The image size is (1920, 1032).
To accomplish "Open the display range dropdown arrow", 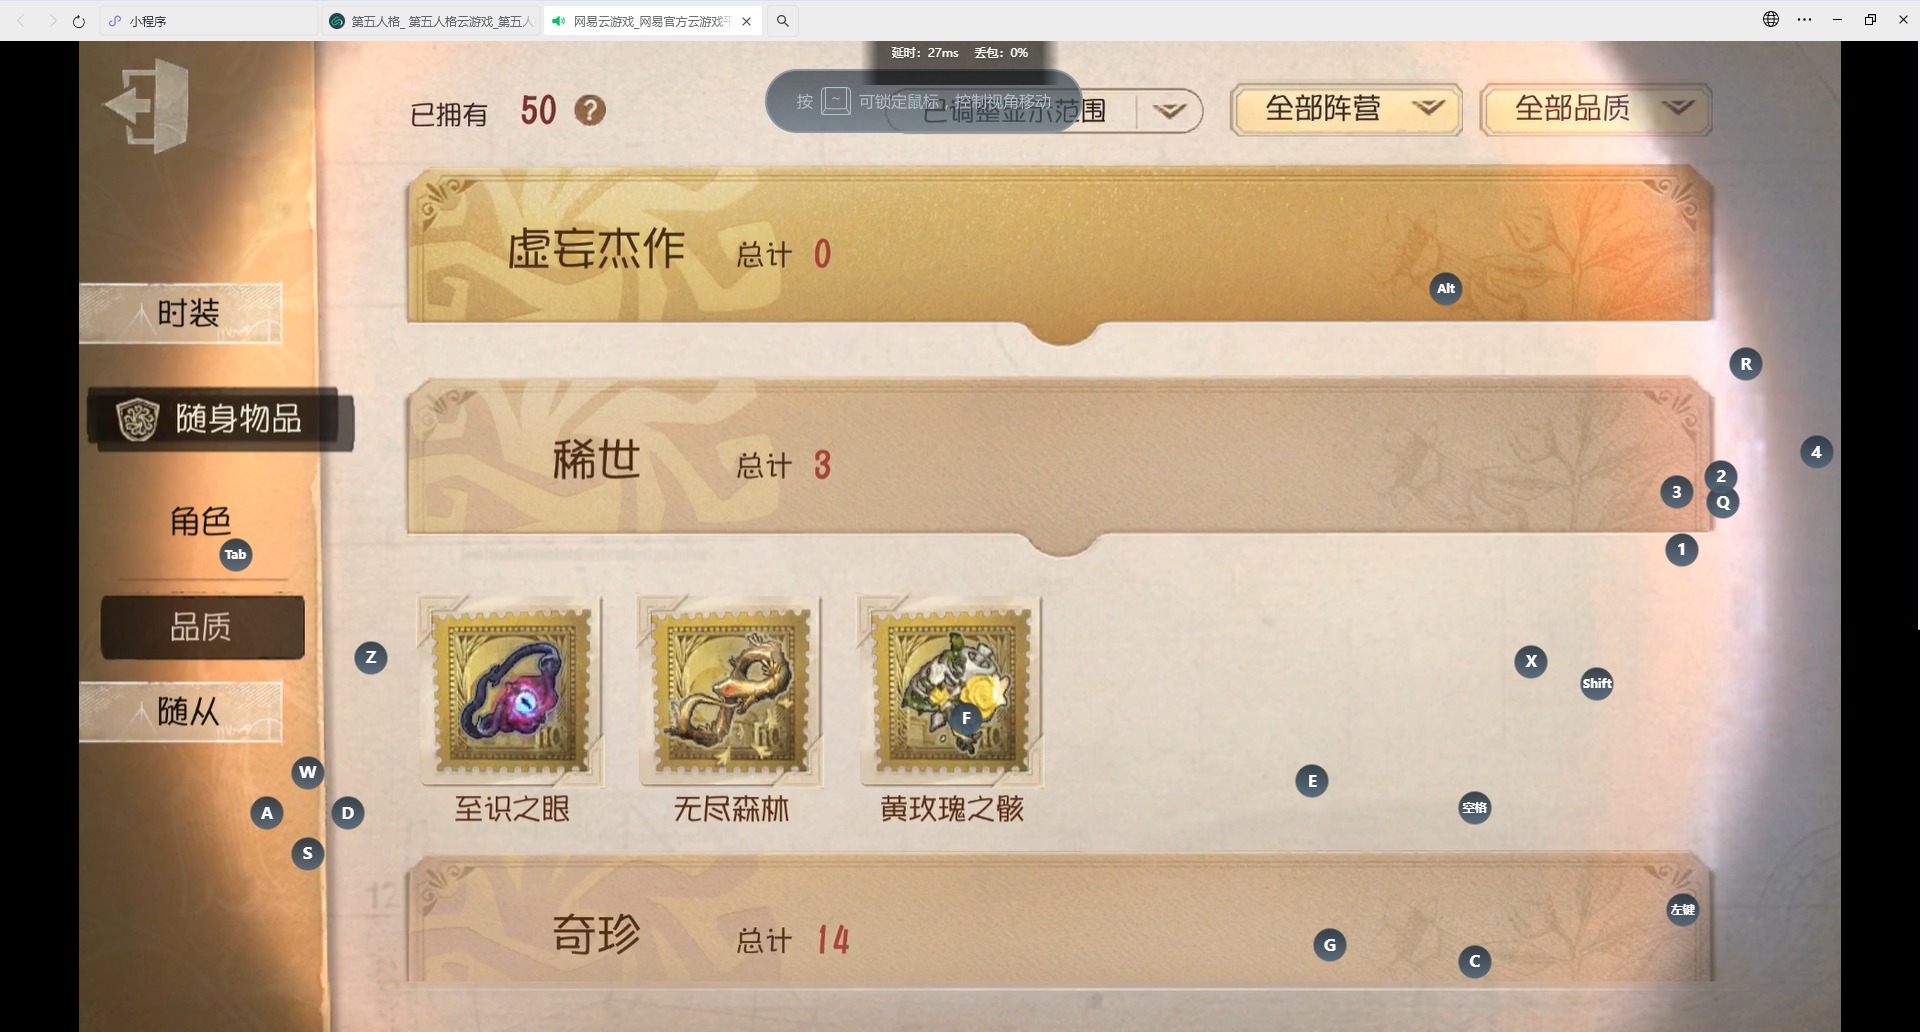I will tap(1169, 110).
